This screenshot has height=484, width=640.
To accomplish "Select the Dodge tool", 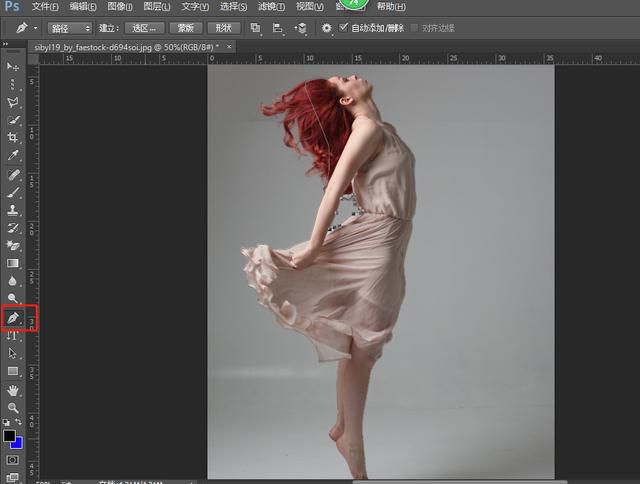I will pyautogui.click(x=13, y=298).
